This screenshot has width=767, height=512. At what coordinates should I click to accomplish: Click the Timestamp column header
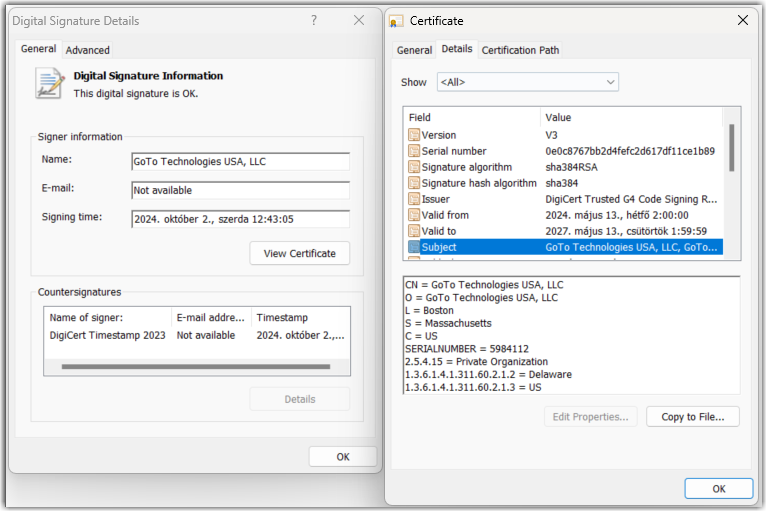[x=300, y=318]
